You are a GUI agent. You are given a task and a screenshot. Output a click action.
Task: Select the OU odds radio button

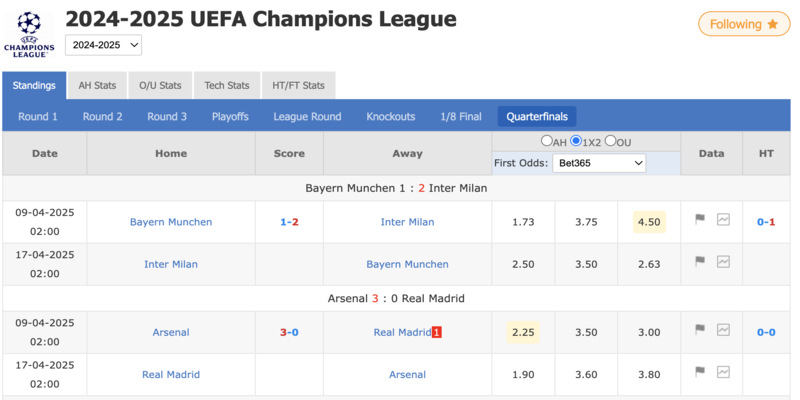[x=610, y=141]
